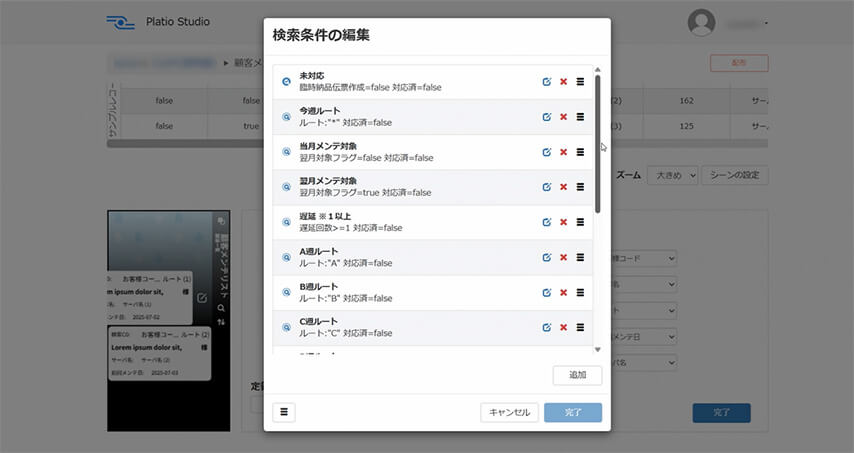Image resolution: width=854 pixels, height=453 pixels.
Task: Click the user avatar icon
Action: [702, 23]
